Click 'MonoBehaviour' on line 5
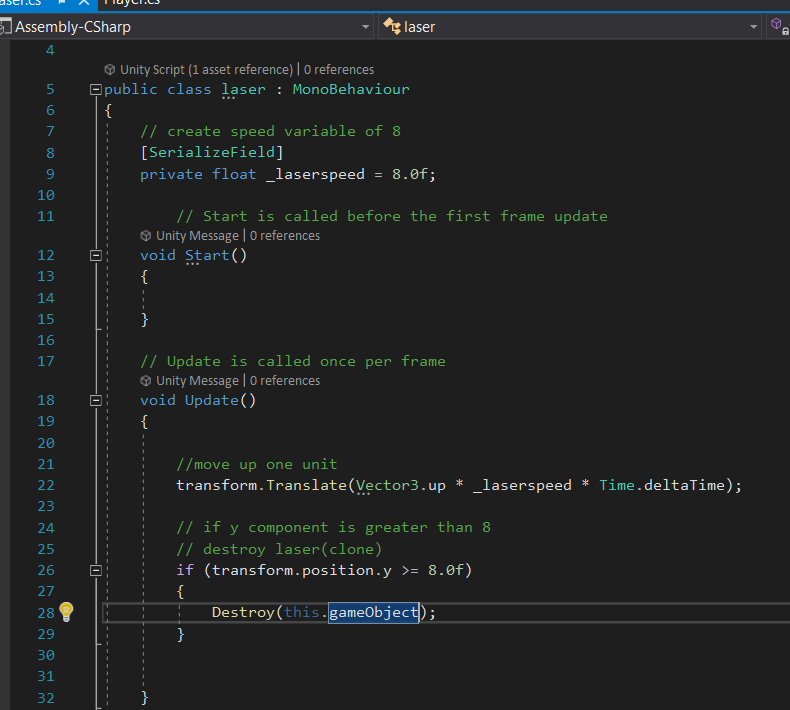 (351, 89)
